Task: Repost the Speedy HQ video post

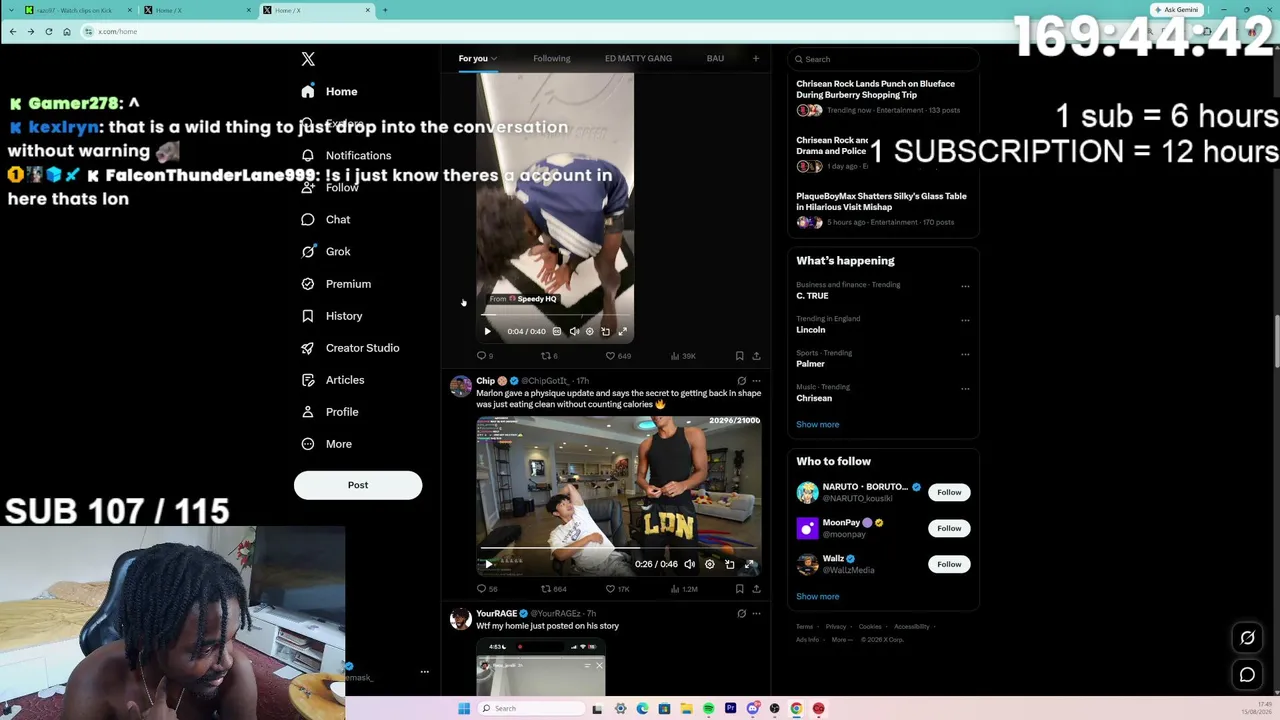Action: pos(549,356)
